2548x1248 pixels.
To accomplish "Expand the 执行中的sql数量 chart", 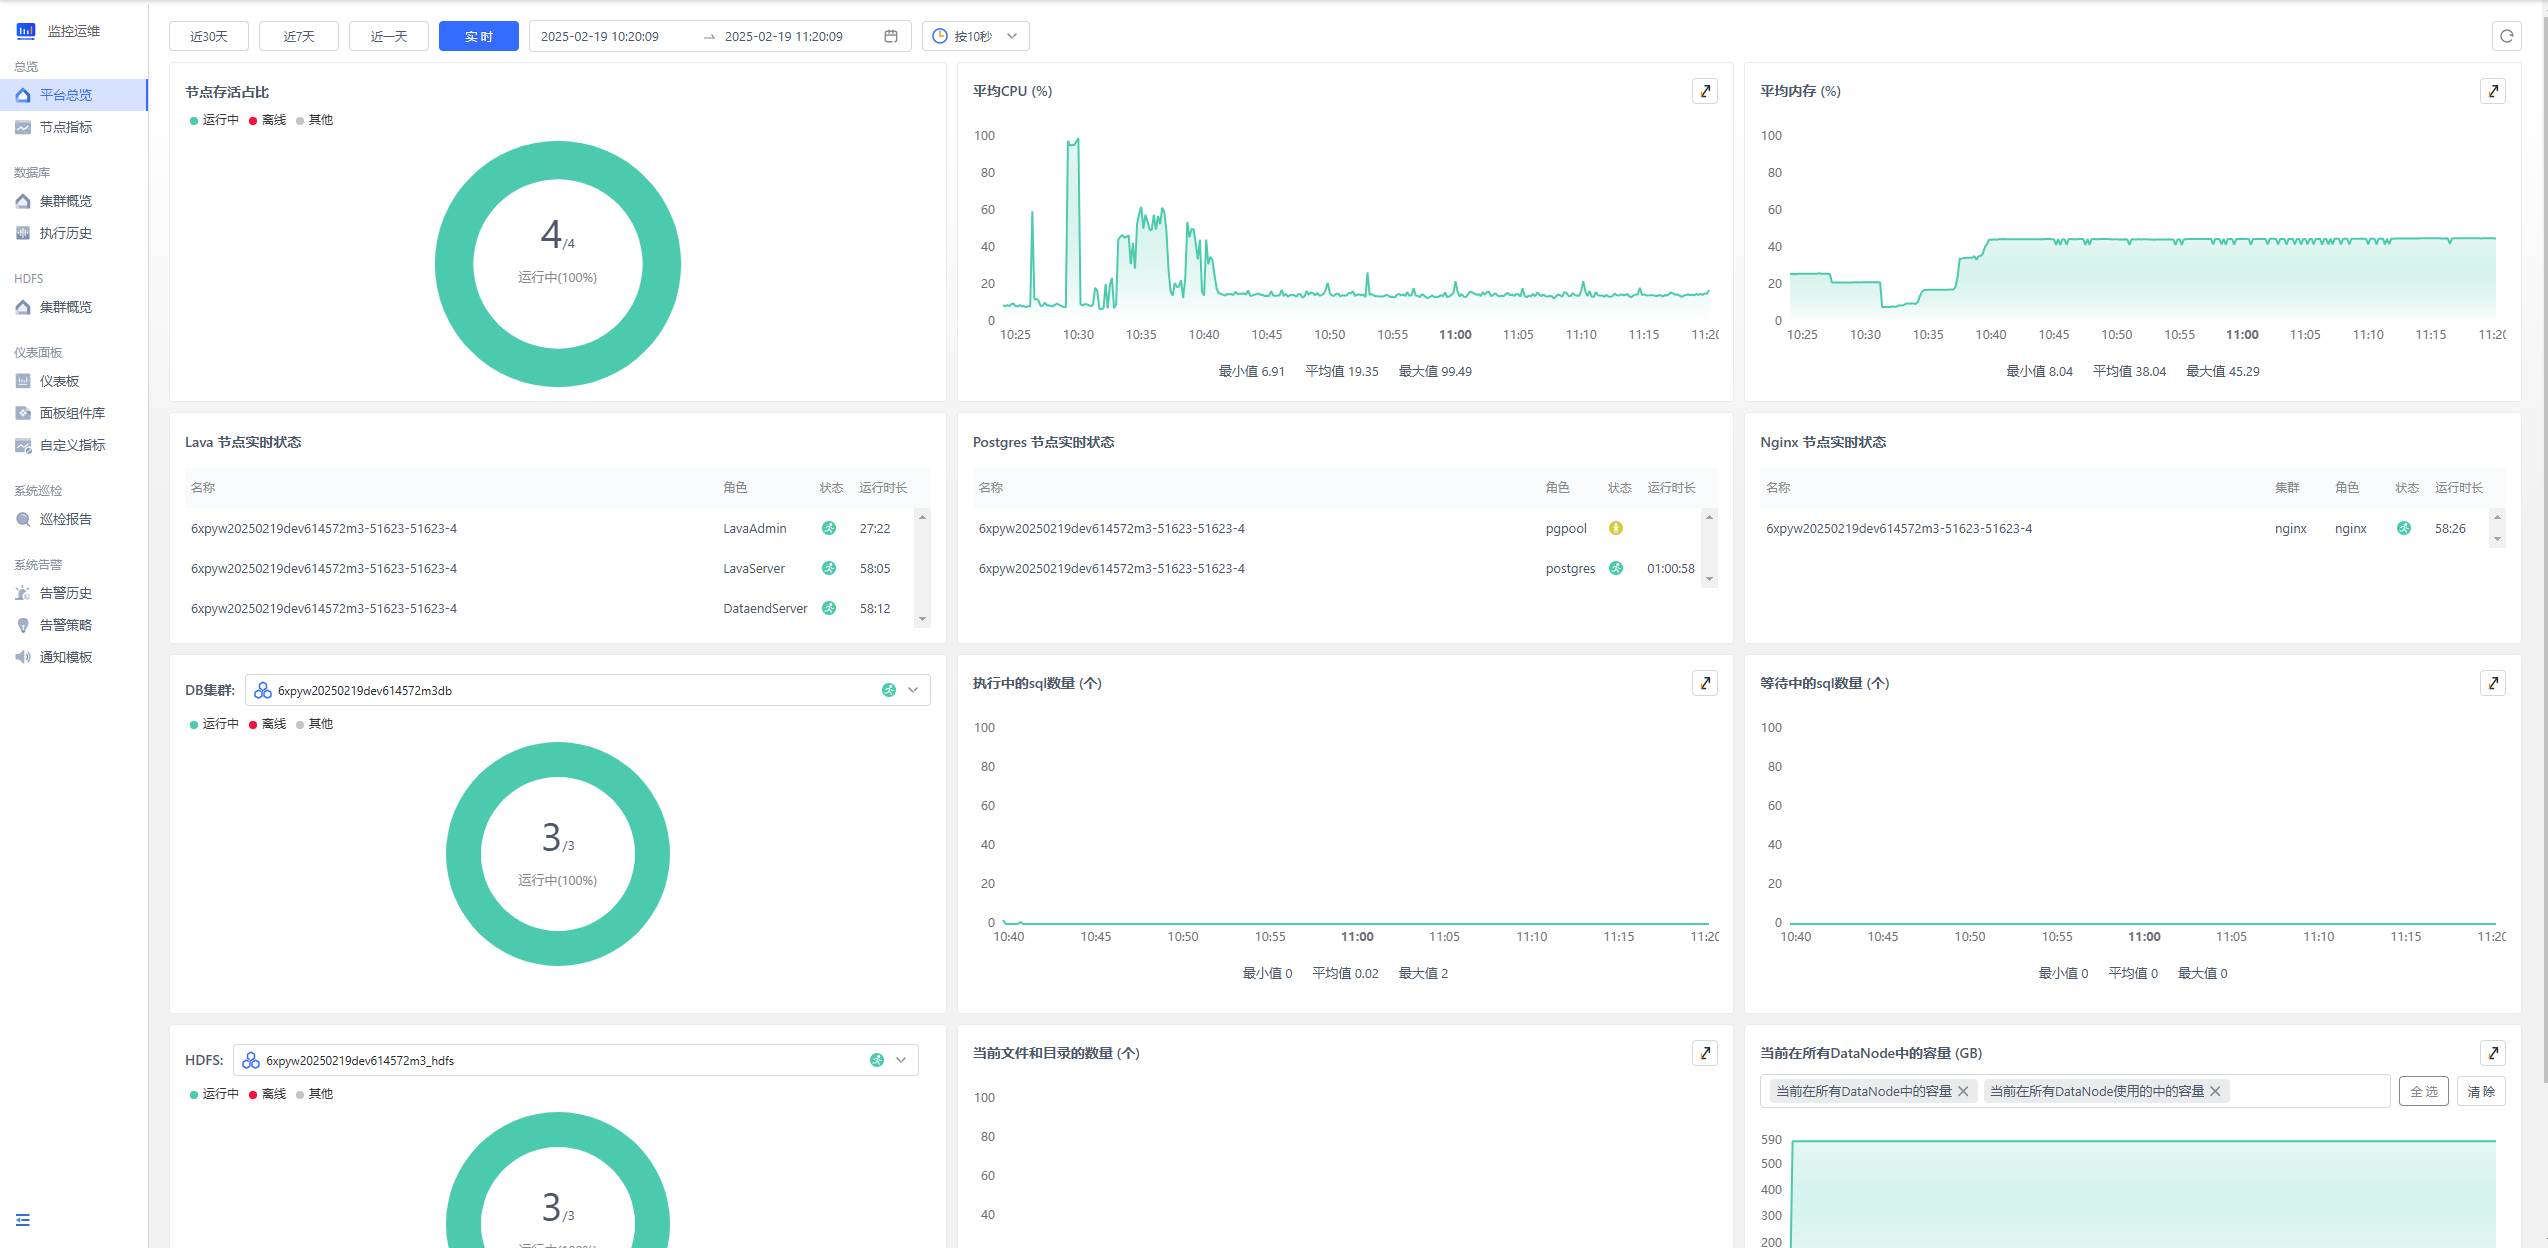I will point(1705,683).
